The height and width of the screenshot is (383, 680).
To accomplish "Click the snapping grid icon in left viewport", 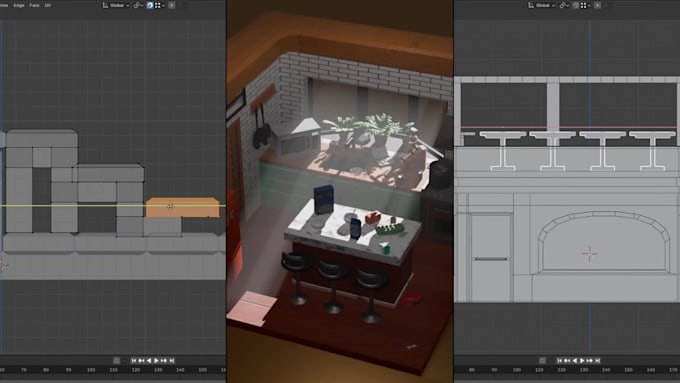I will 157,5.
